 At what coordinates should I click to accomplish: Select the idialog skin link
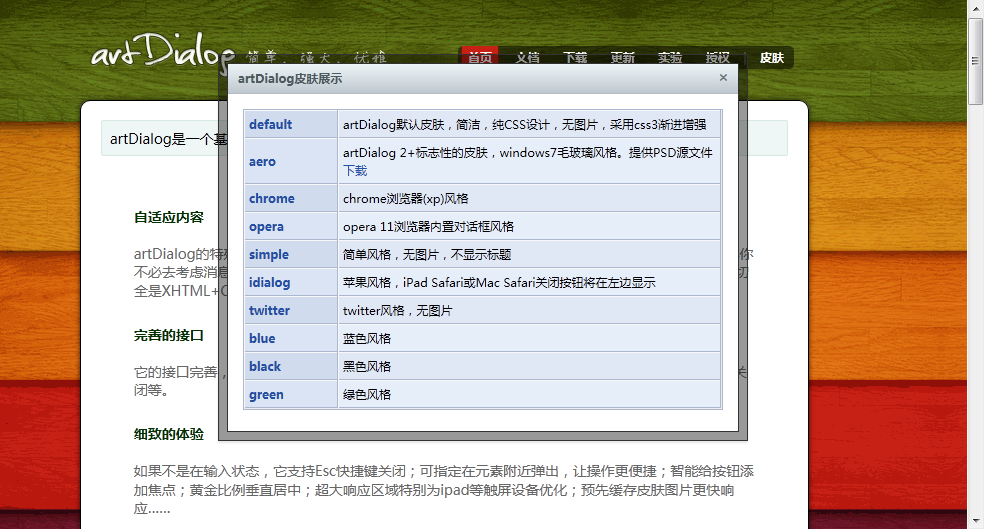coord(269,282)
